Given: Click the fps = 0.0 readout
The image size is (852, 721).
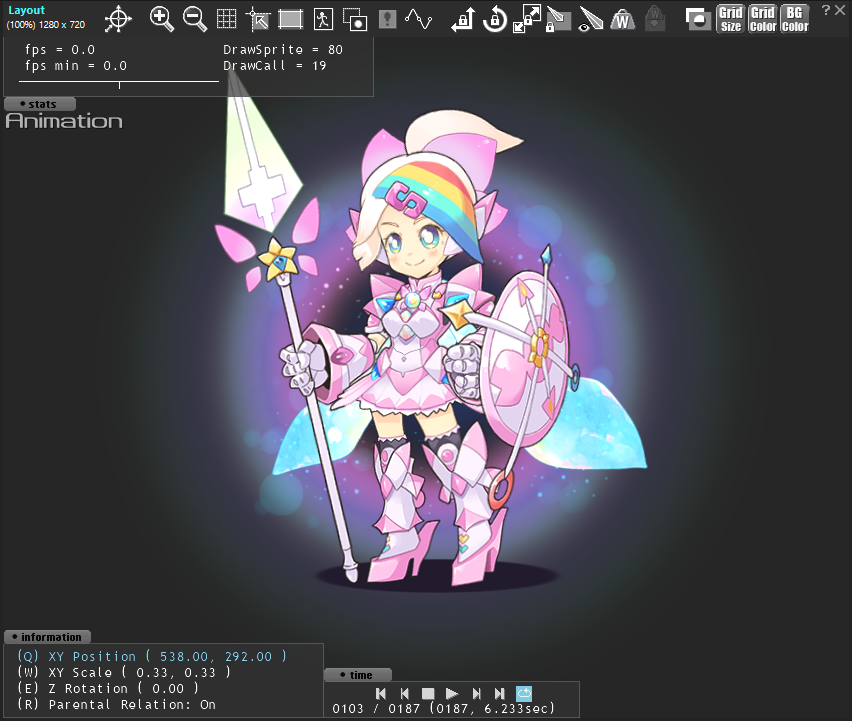Looking at the screenshot, I should (60, 49).
